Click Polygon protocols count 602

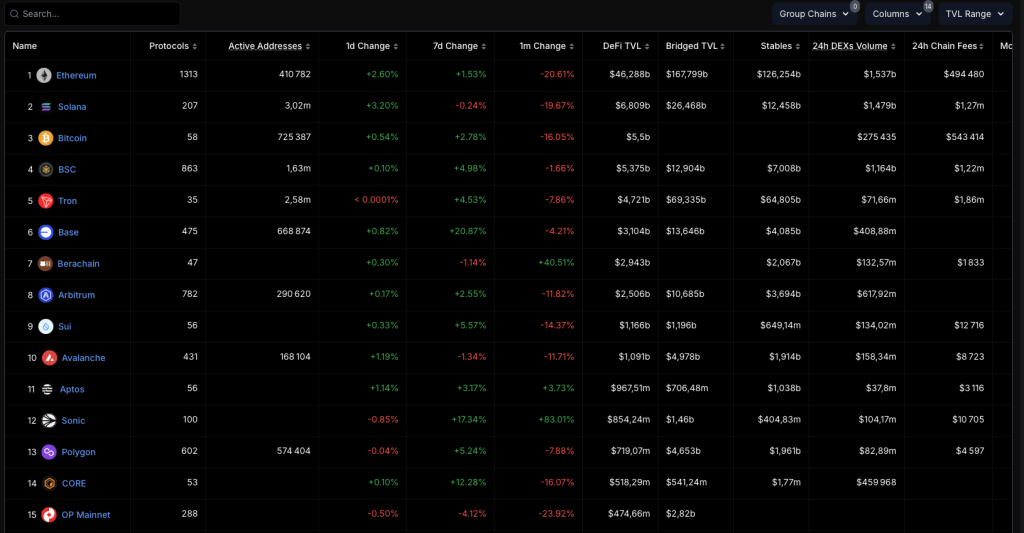[x=189, y=451]
